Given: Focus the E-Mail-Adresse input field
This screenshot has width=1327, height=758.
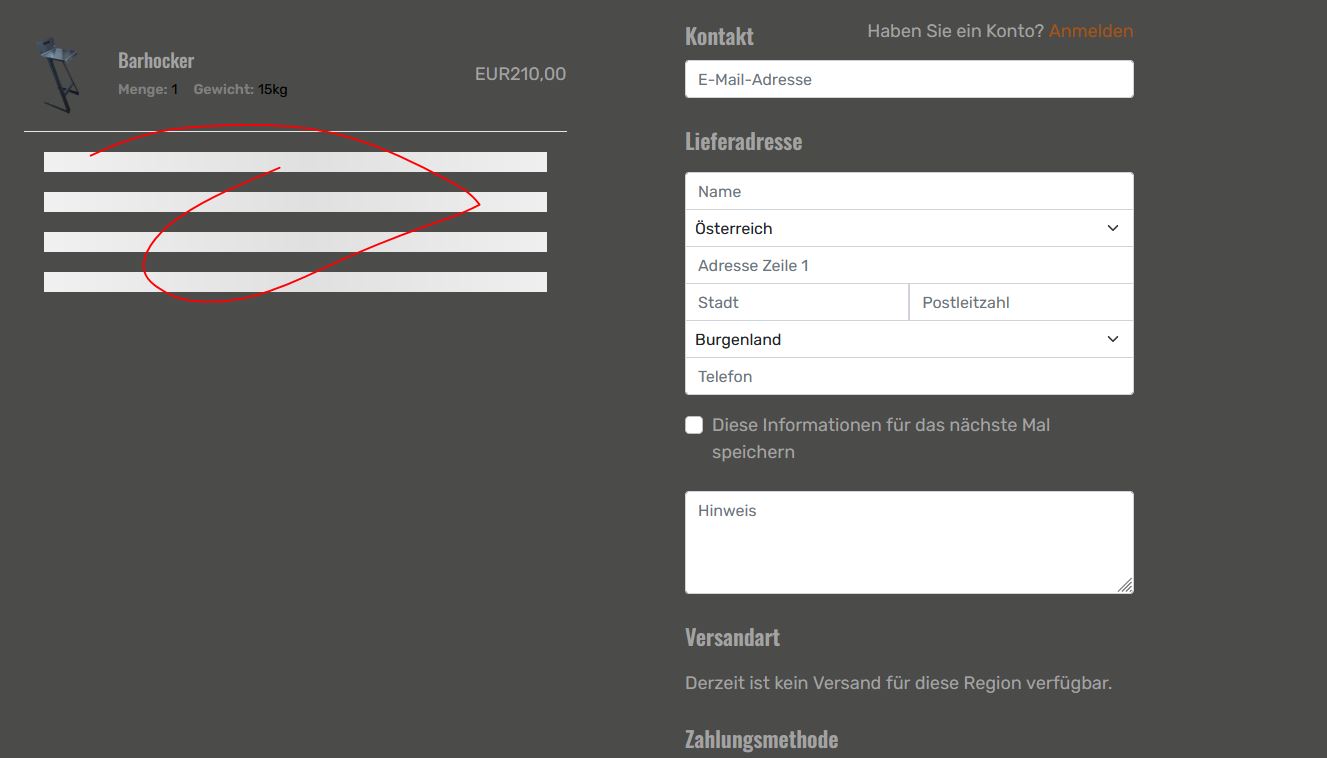Looking at the screenshot, I should [x=908, y=80].
